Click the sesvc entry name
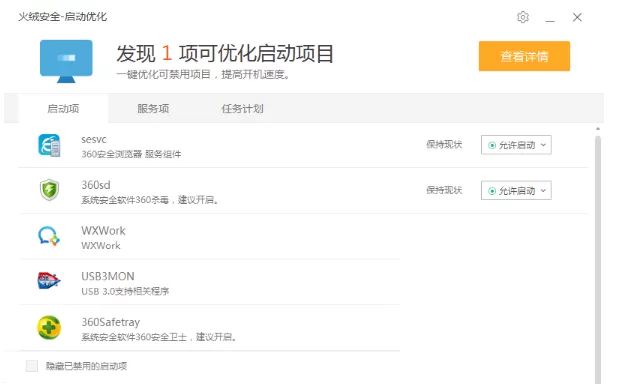 click(x=94, y=140)
